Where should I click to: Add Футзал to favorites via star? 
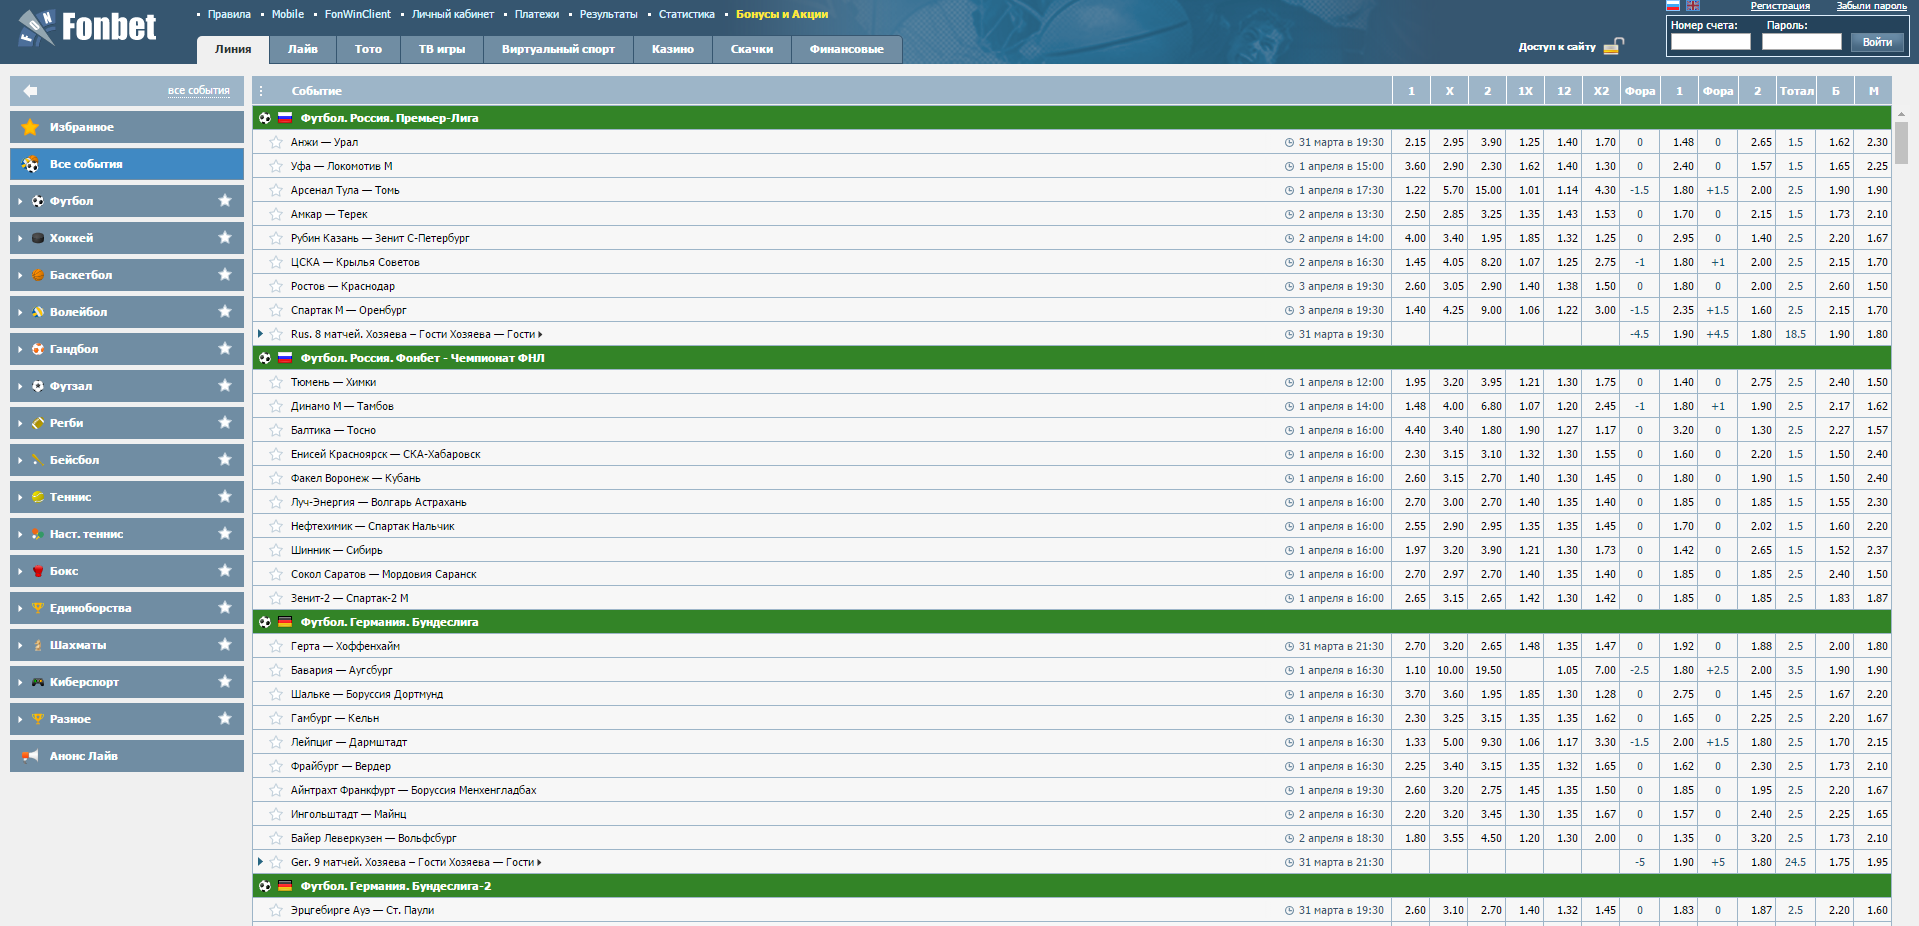point(225,386)
